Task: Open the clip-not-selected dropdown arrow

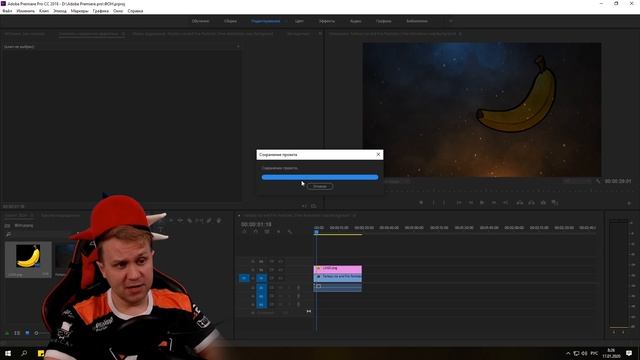Action: pyautogui.click(x=238, y=47)
